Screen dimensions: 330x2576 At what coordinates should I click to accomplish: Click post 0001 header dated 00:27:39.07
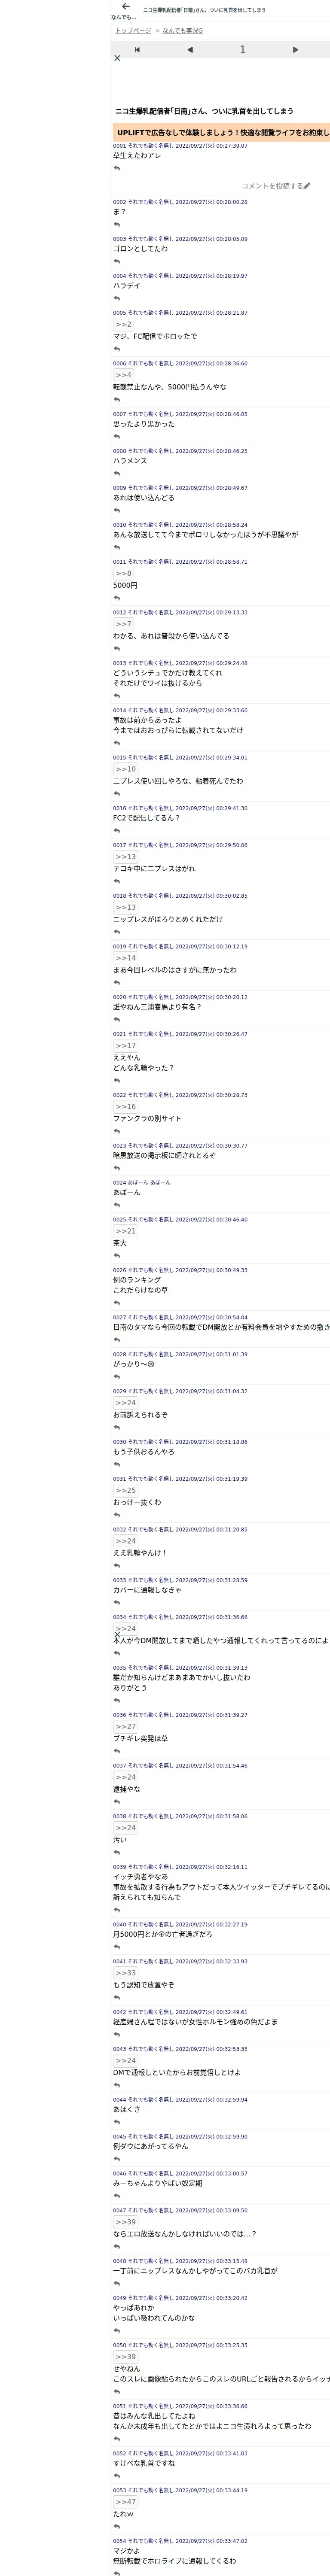pos(180,146)
